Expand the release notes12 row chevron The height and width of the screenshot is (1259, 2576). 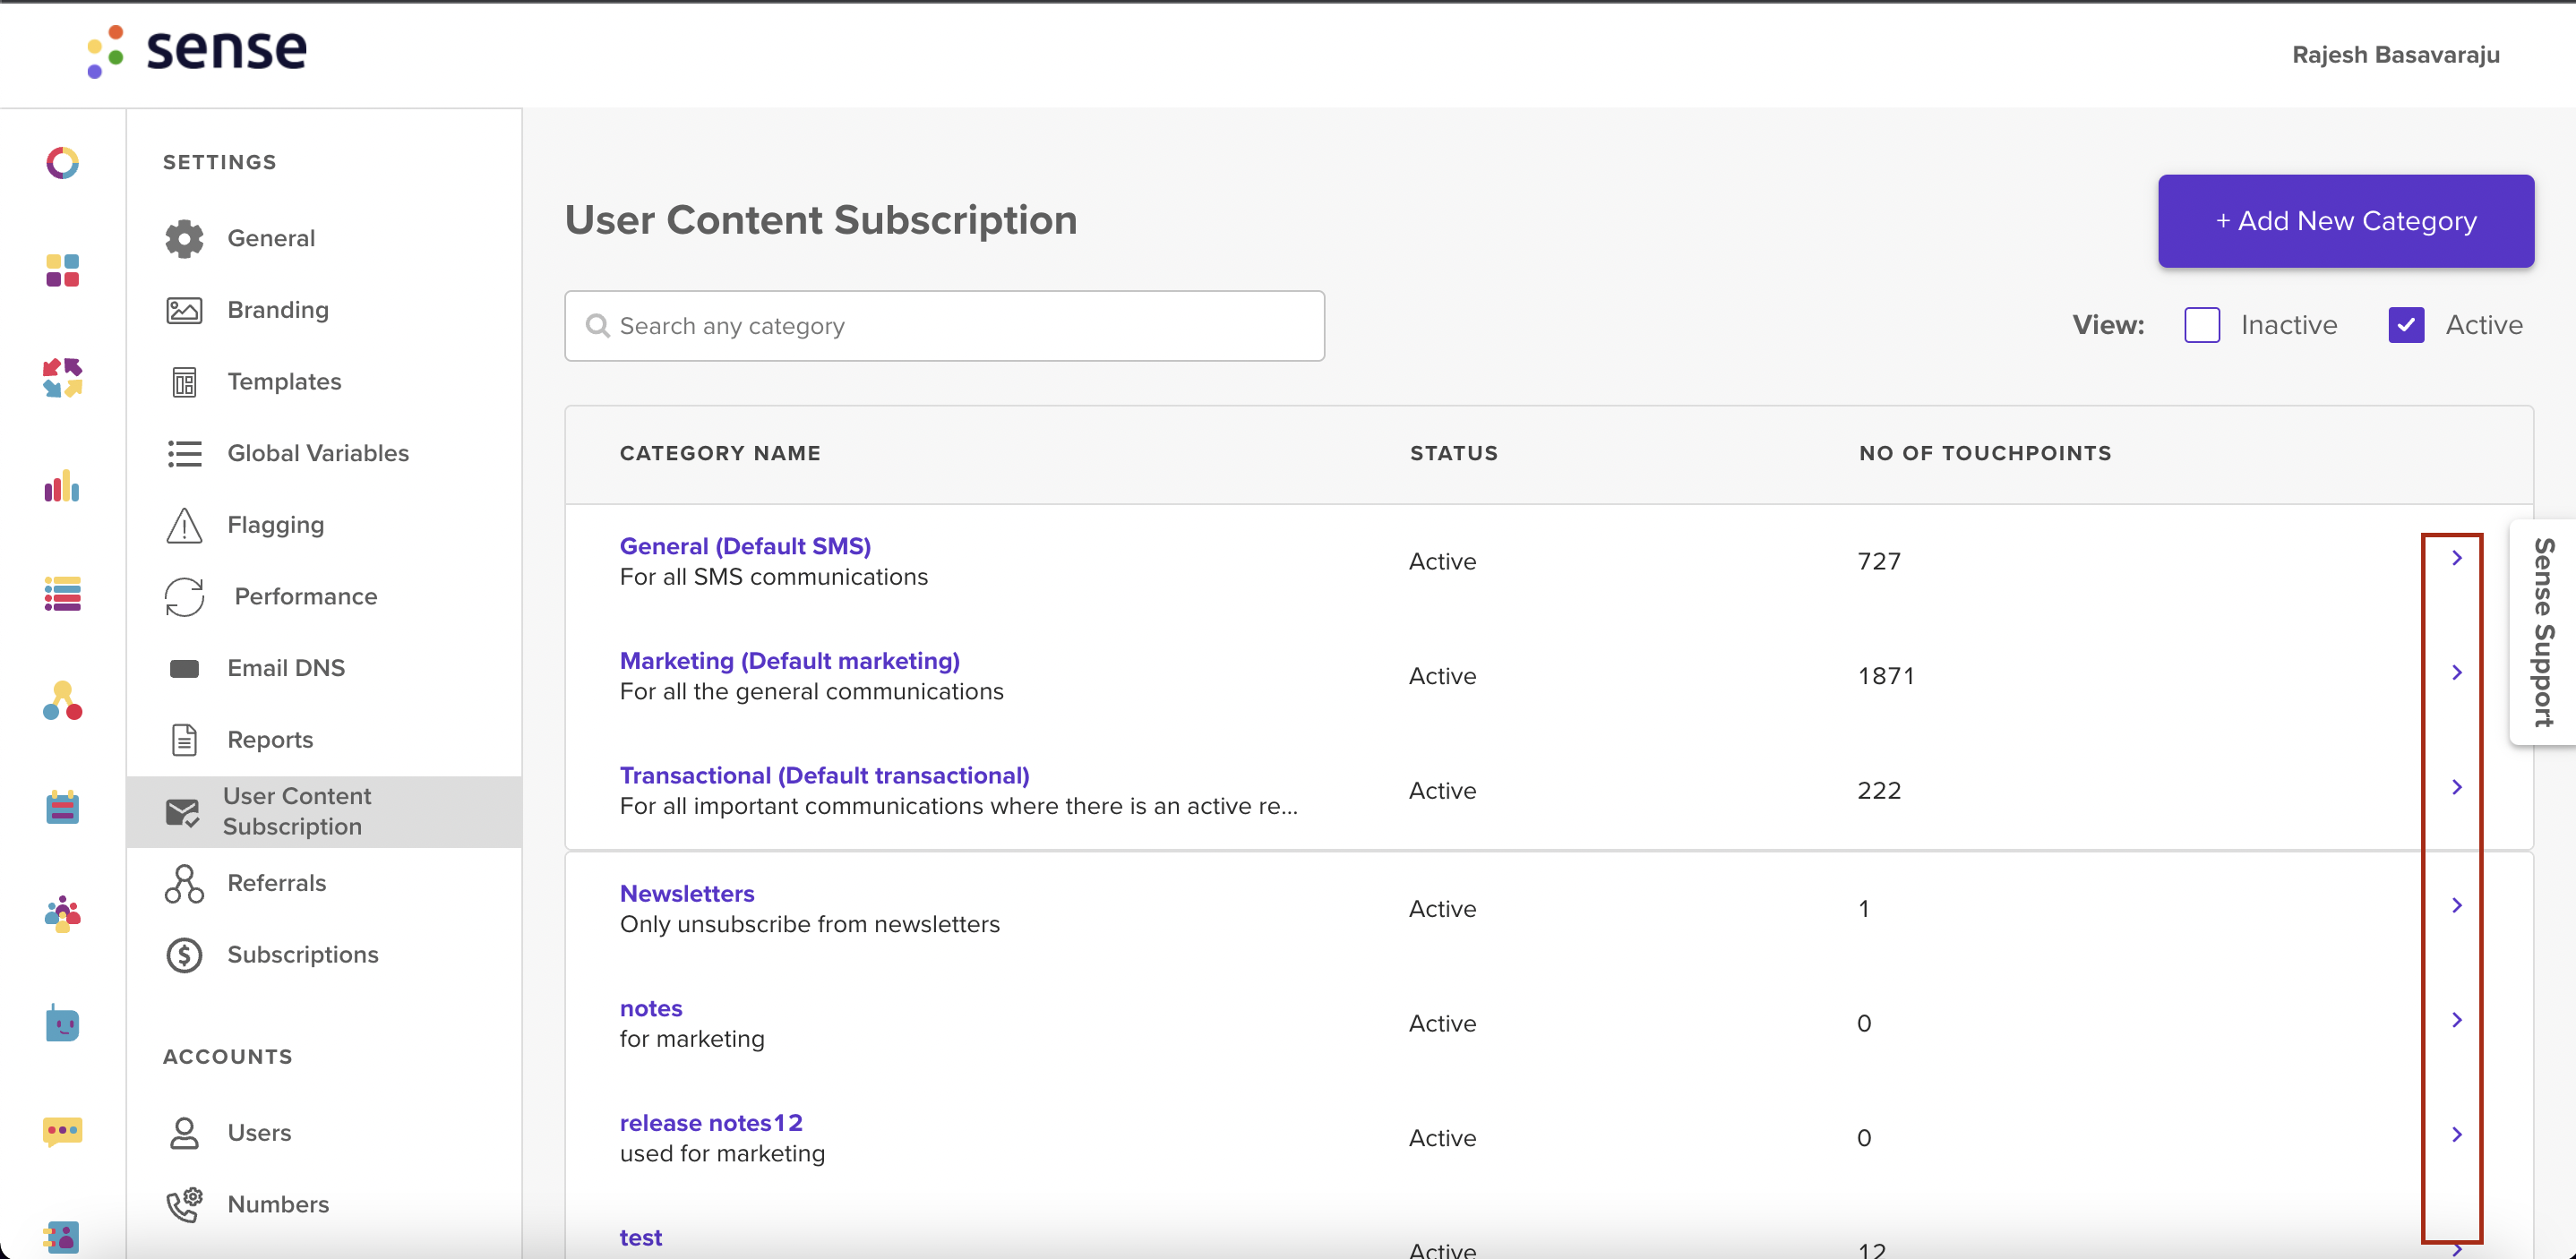2457,1135
